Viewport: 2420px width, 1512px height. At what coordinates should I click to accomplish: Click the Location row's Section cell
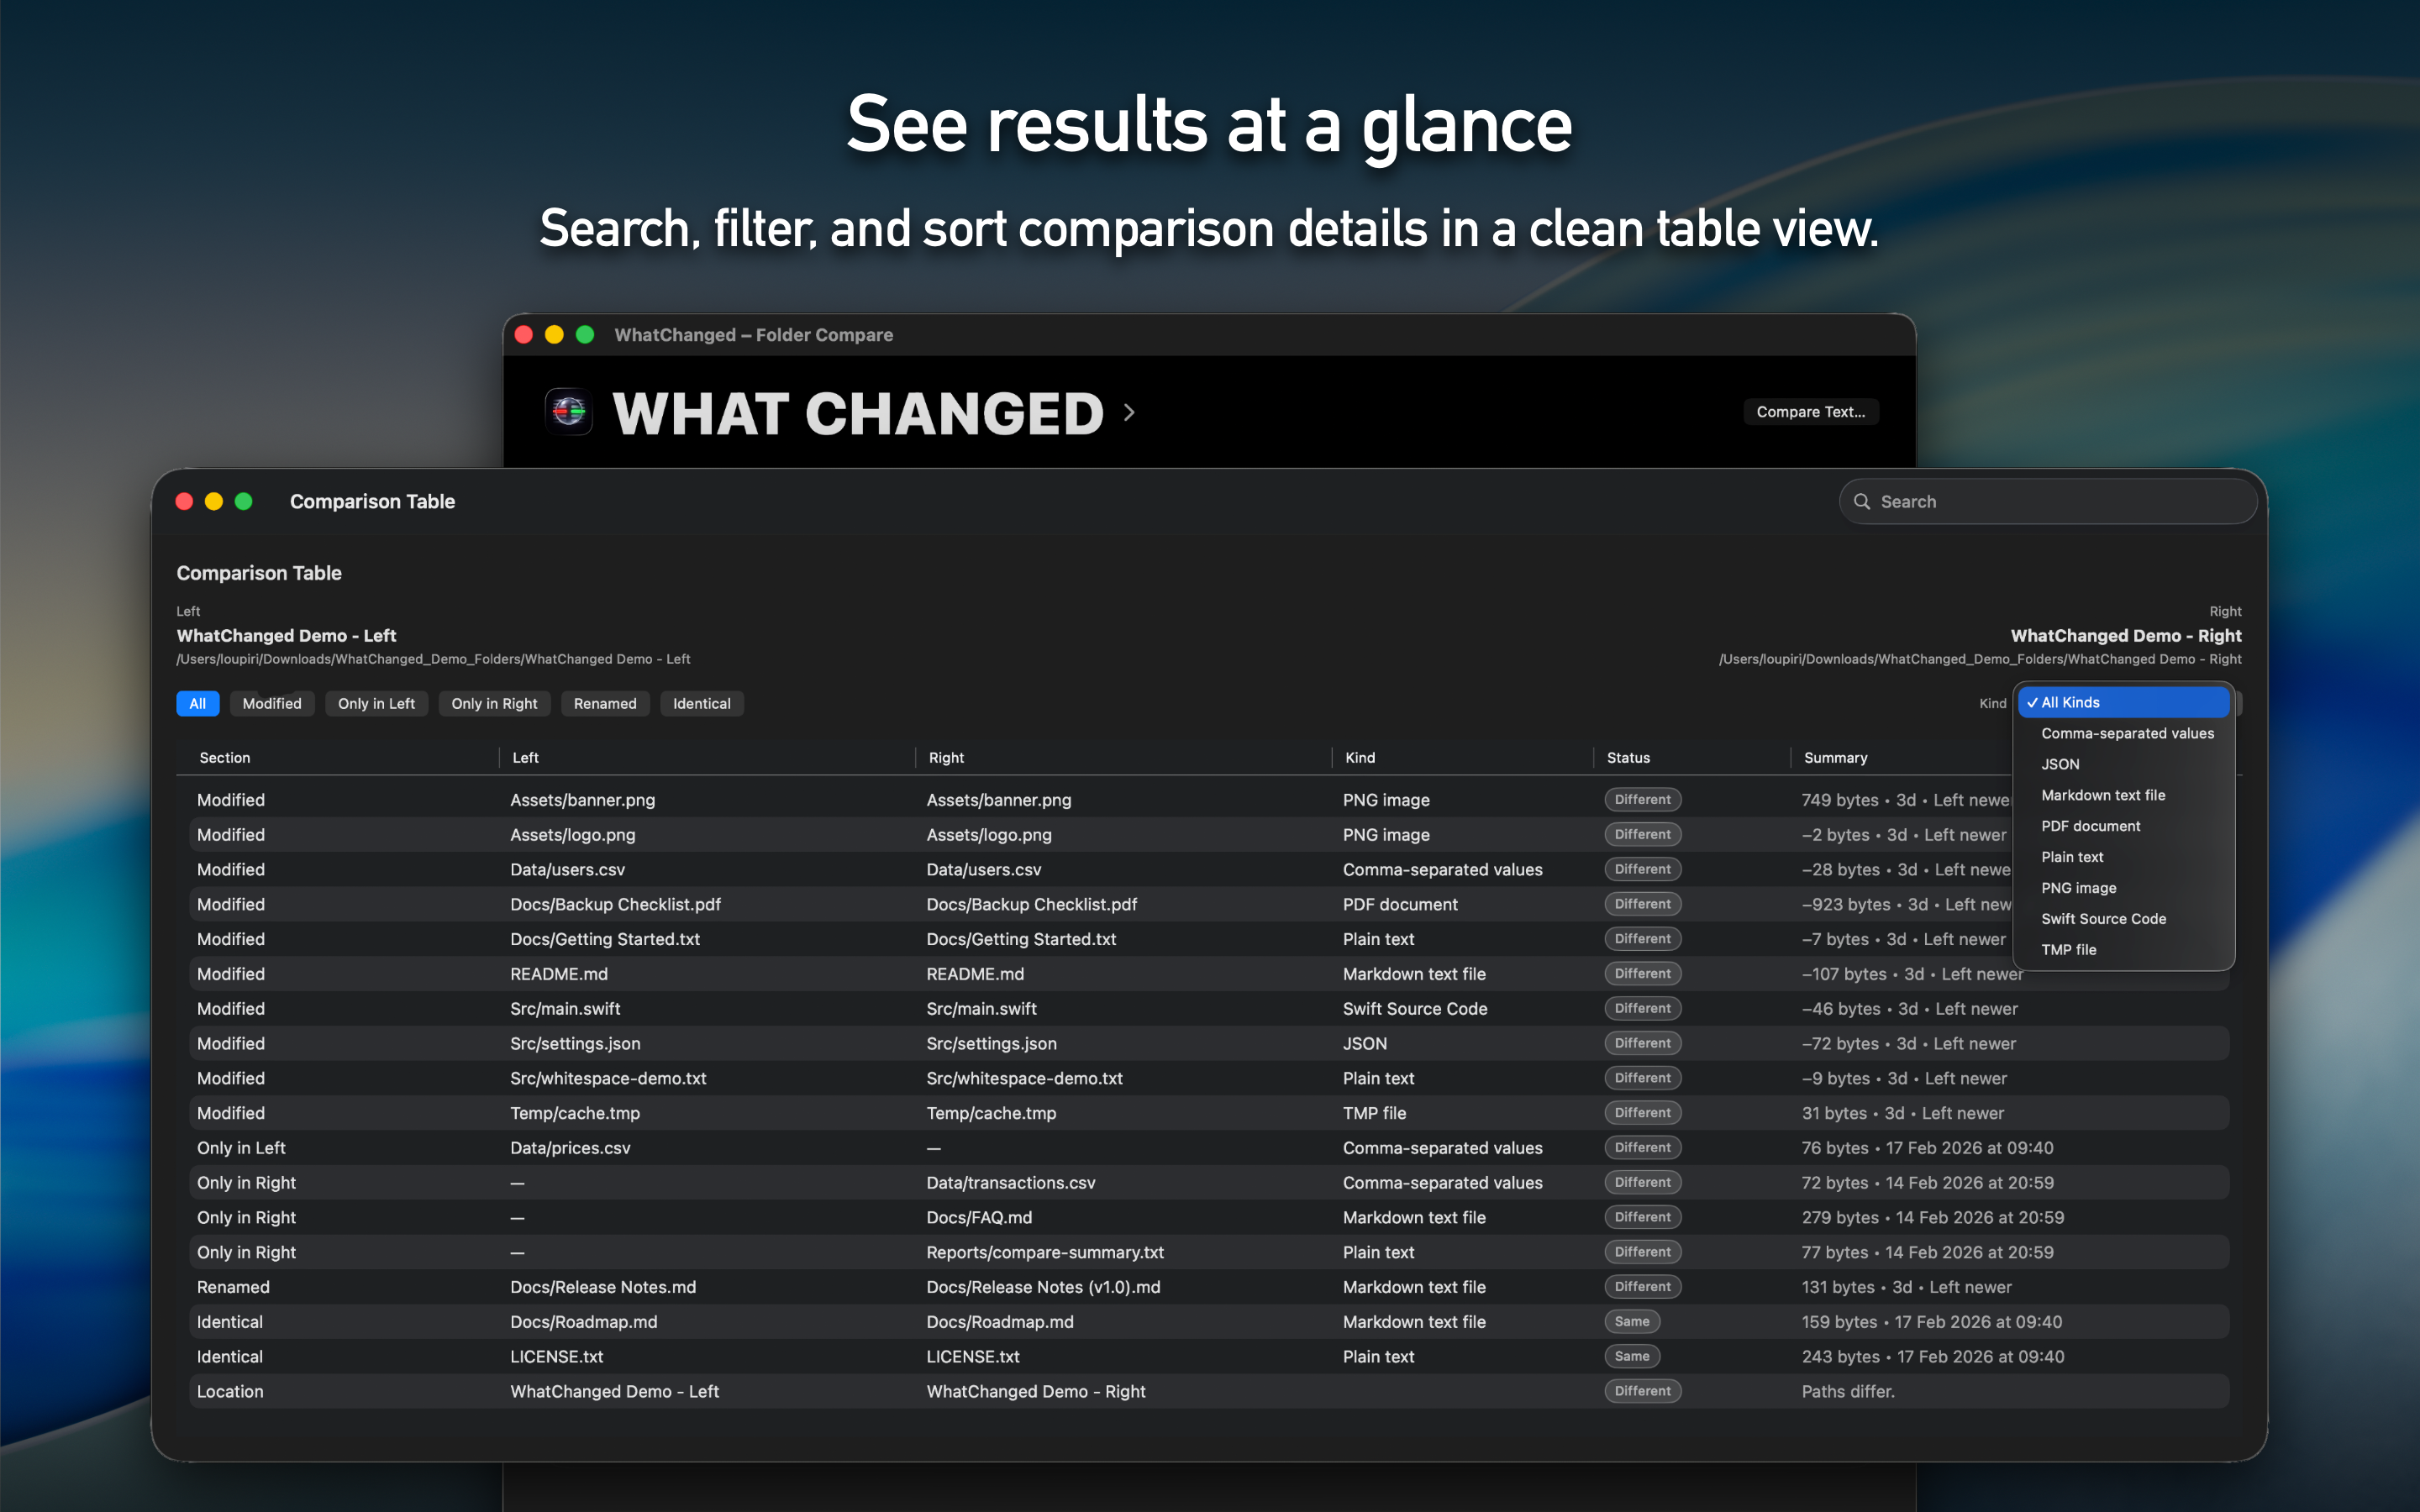coord(230,1391)
